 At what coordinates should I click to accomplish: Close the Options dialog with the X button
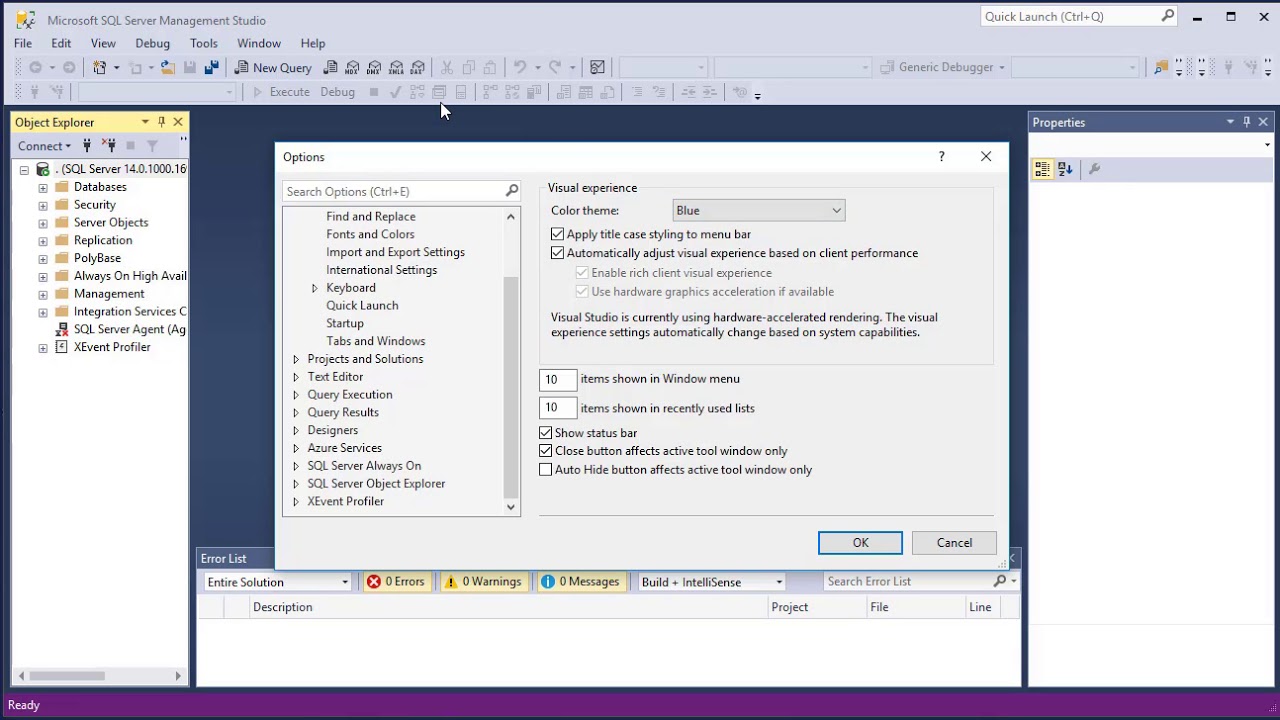(986, 157)
